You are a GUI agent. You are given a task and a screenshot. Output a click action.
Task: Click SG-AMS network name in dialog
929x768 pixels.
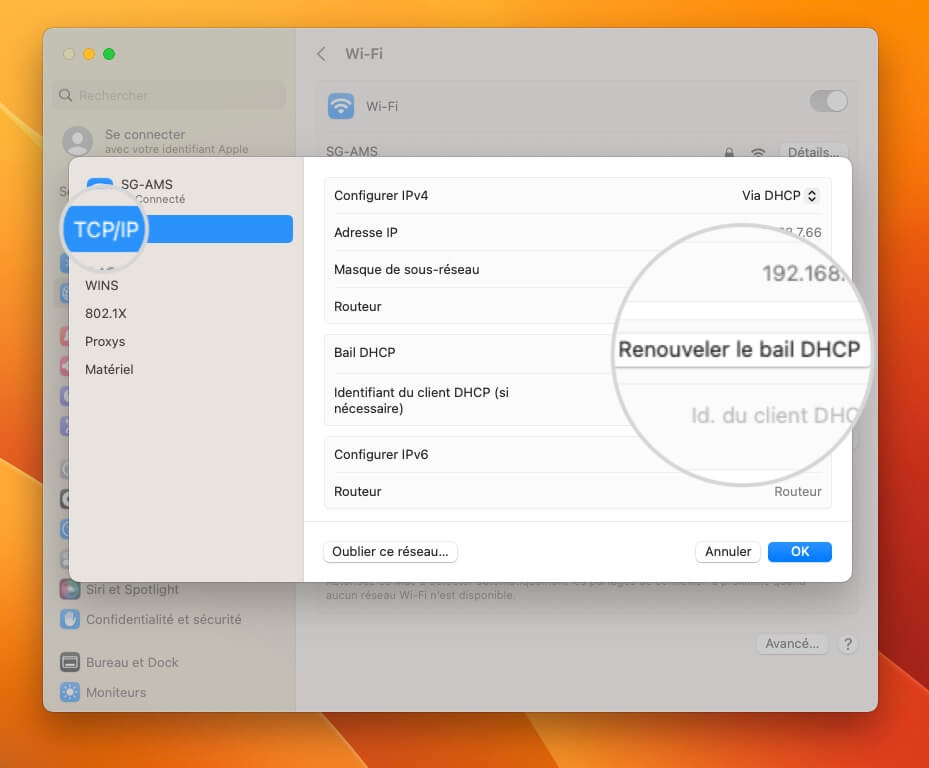click(147, 184)
